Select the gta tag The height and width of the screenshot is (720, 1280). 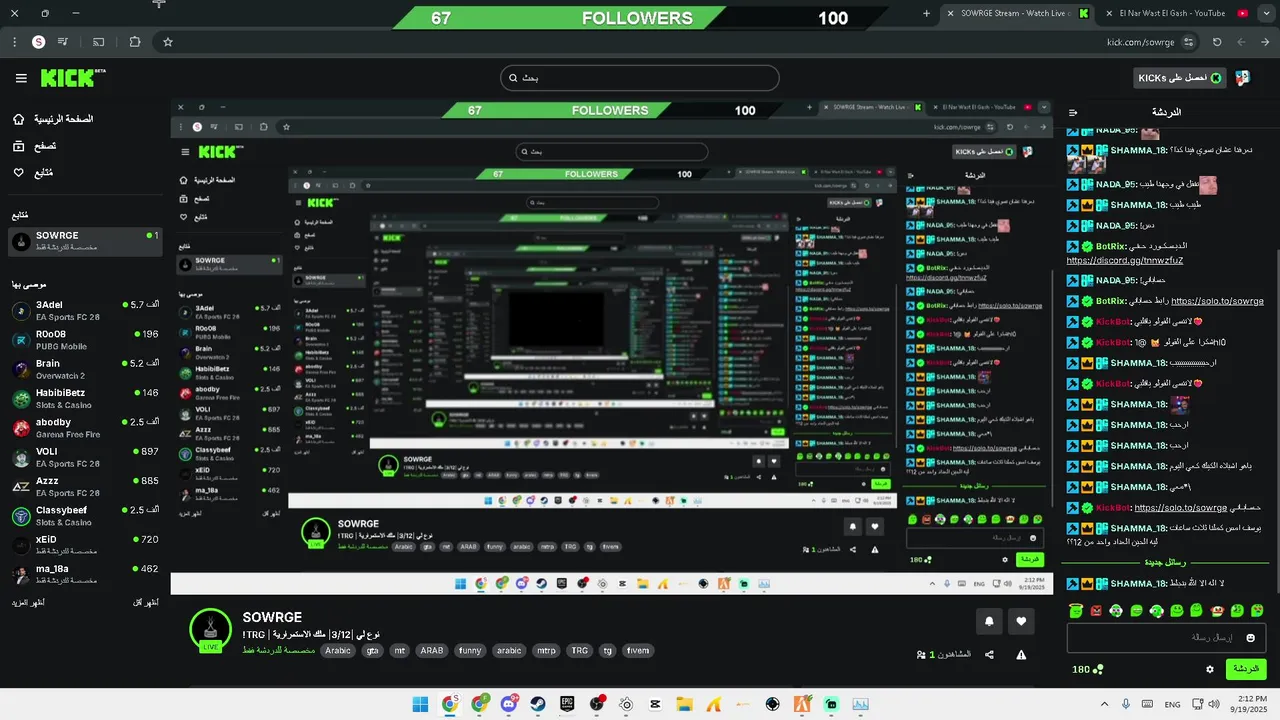(x=372, y=651)
